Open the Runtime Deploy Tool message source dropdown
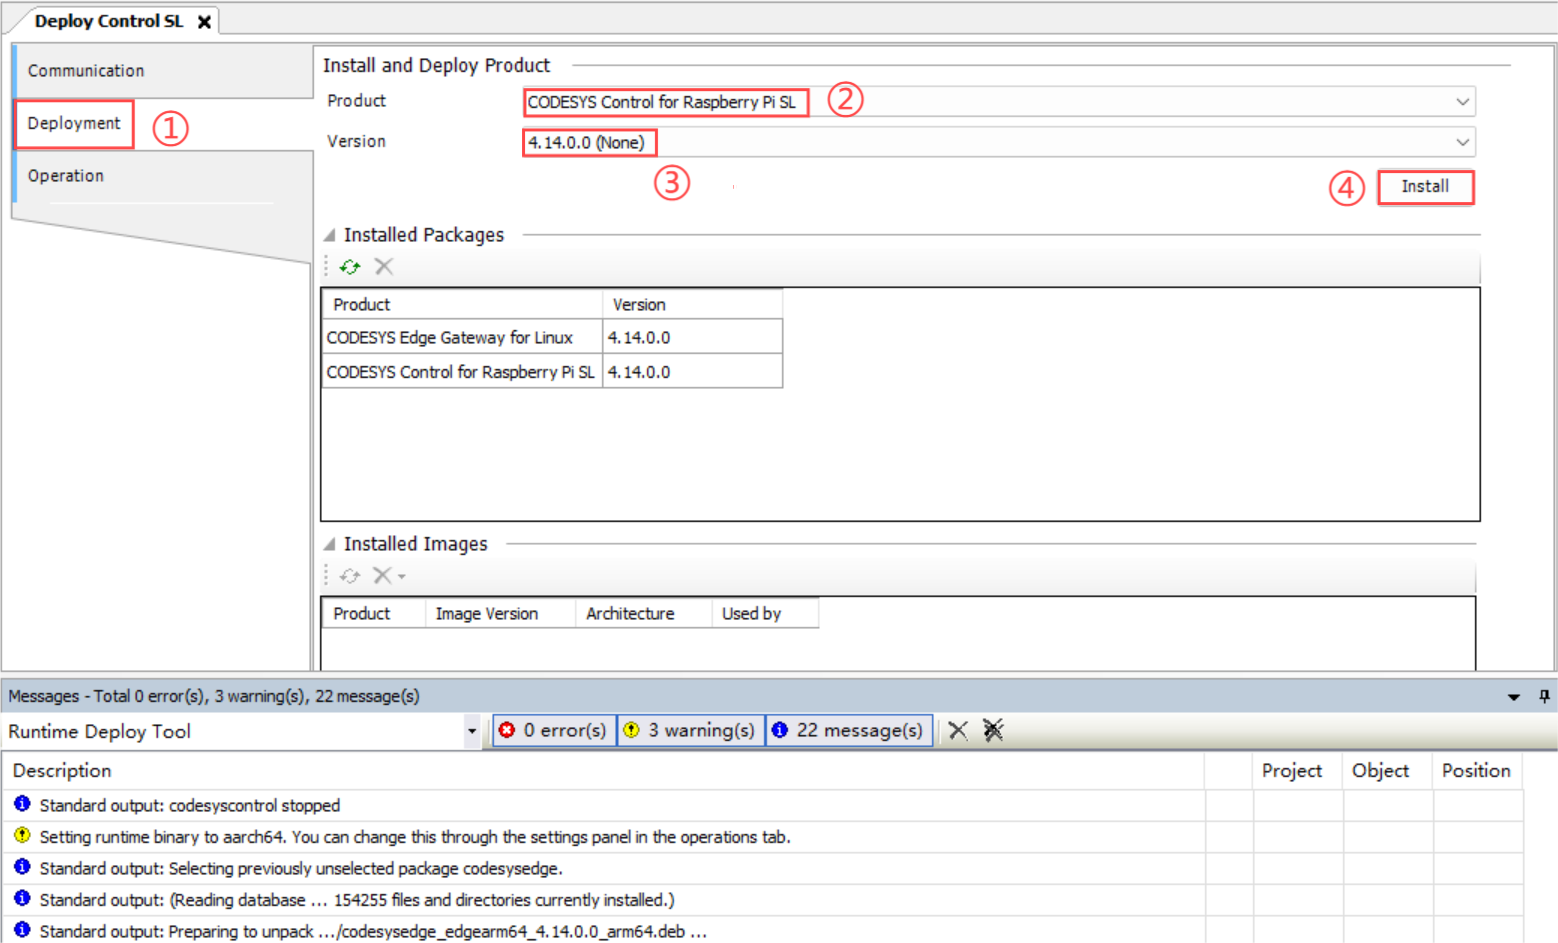The image size is (1558, 943). pos(471,732)
